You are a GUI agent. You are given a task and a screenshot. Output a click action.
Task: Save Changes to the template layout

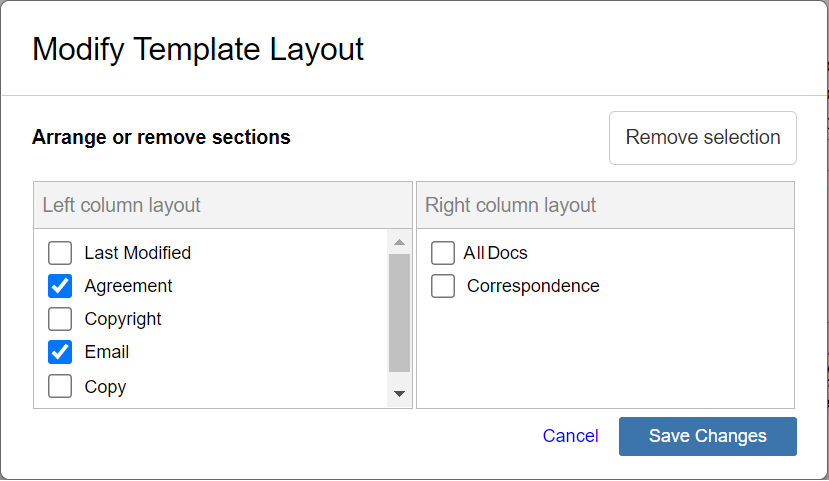pyautogui.click(x=707, y=436)
